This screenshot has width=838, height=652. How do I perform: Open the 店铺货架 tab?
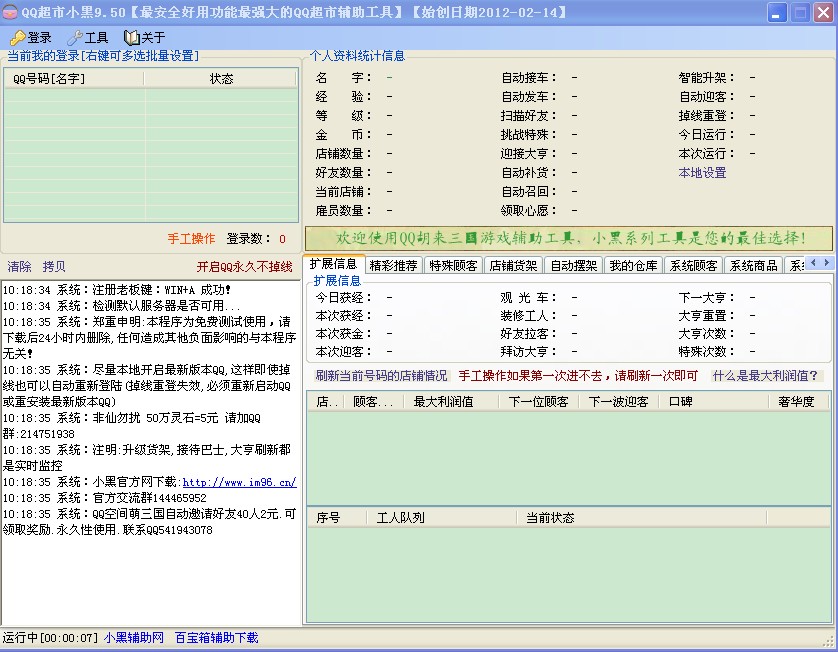(x=513, y=266)
